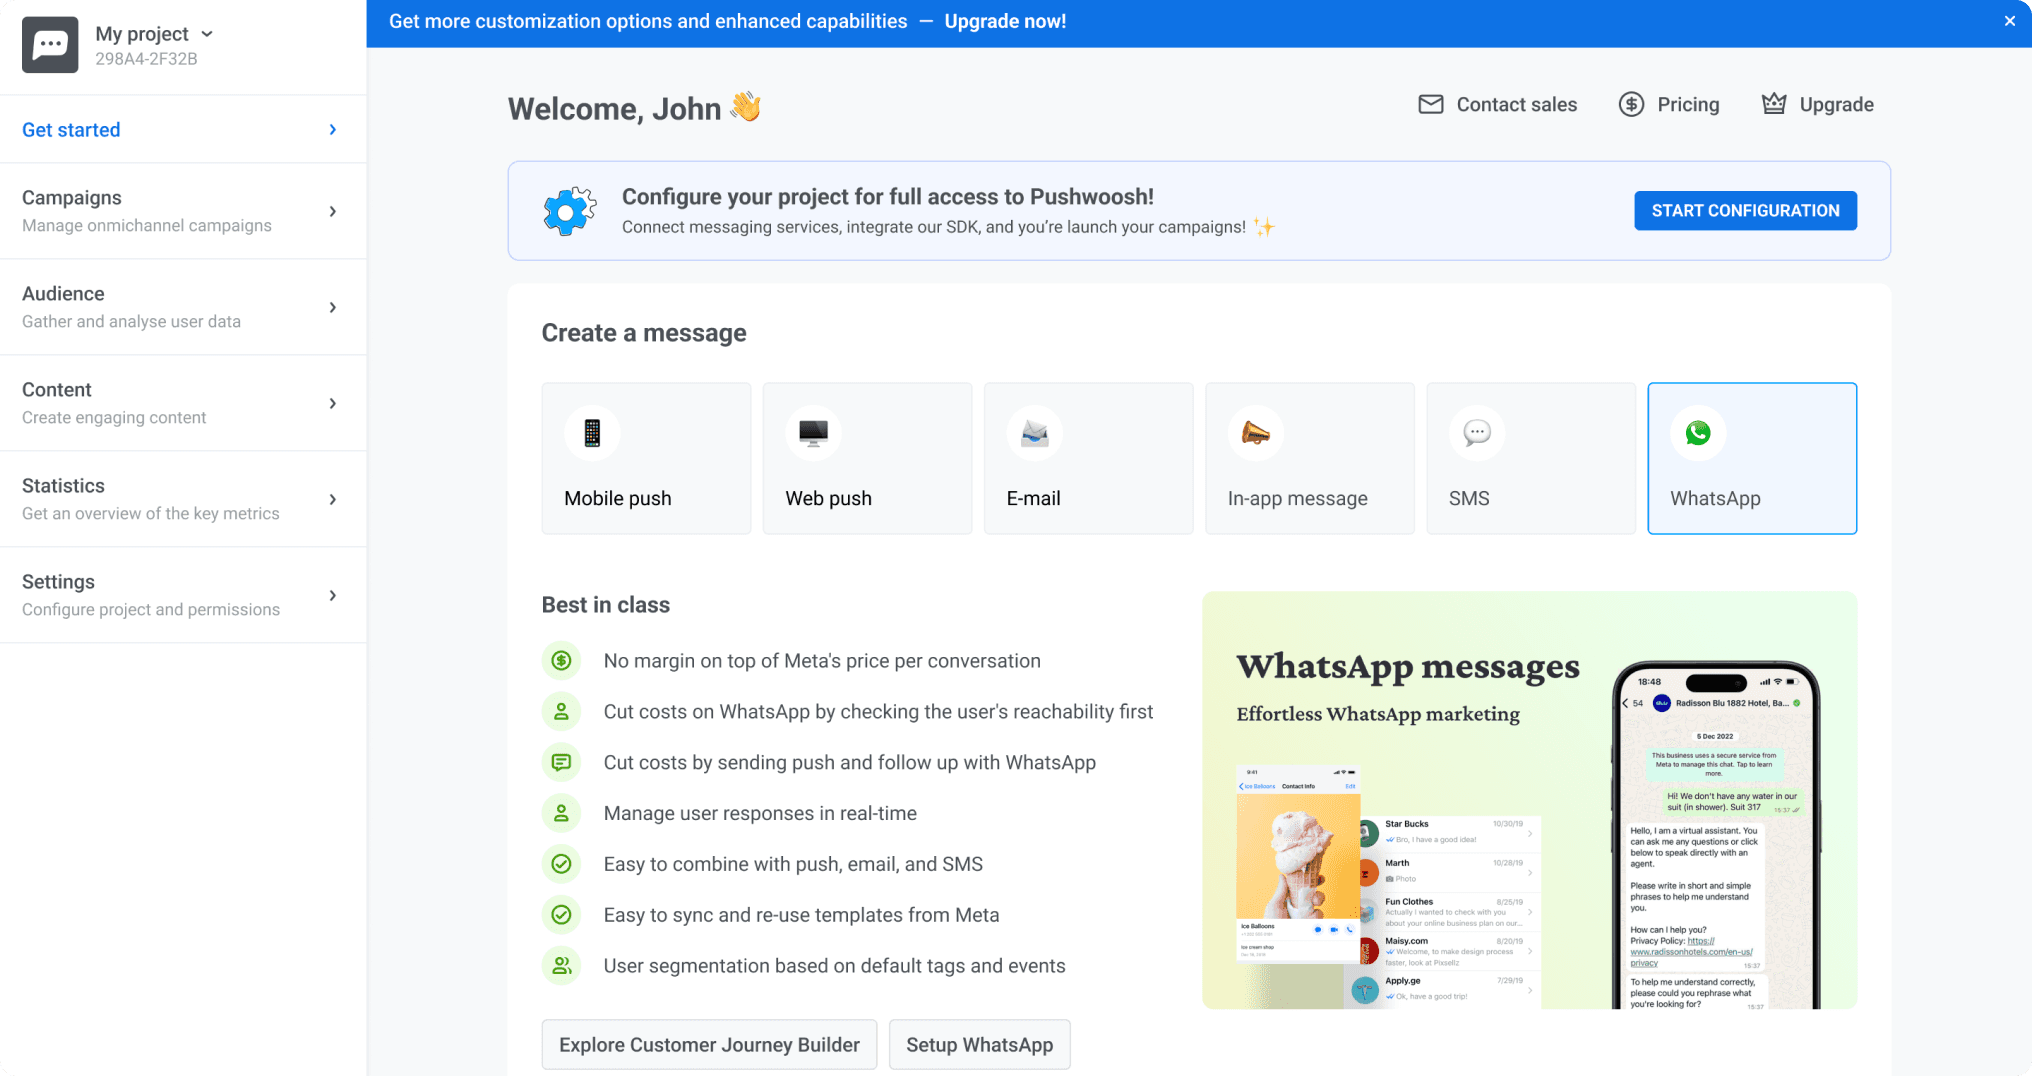Click the Contact sales envelope icon
The width and height of the screenshot is (2032, 1076).
pyautogui.click(x=1431, y=104)
